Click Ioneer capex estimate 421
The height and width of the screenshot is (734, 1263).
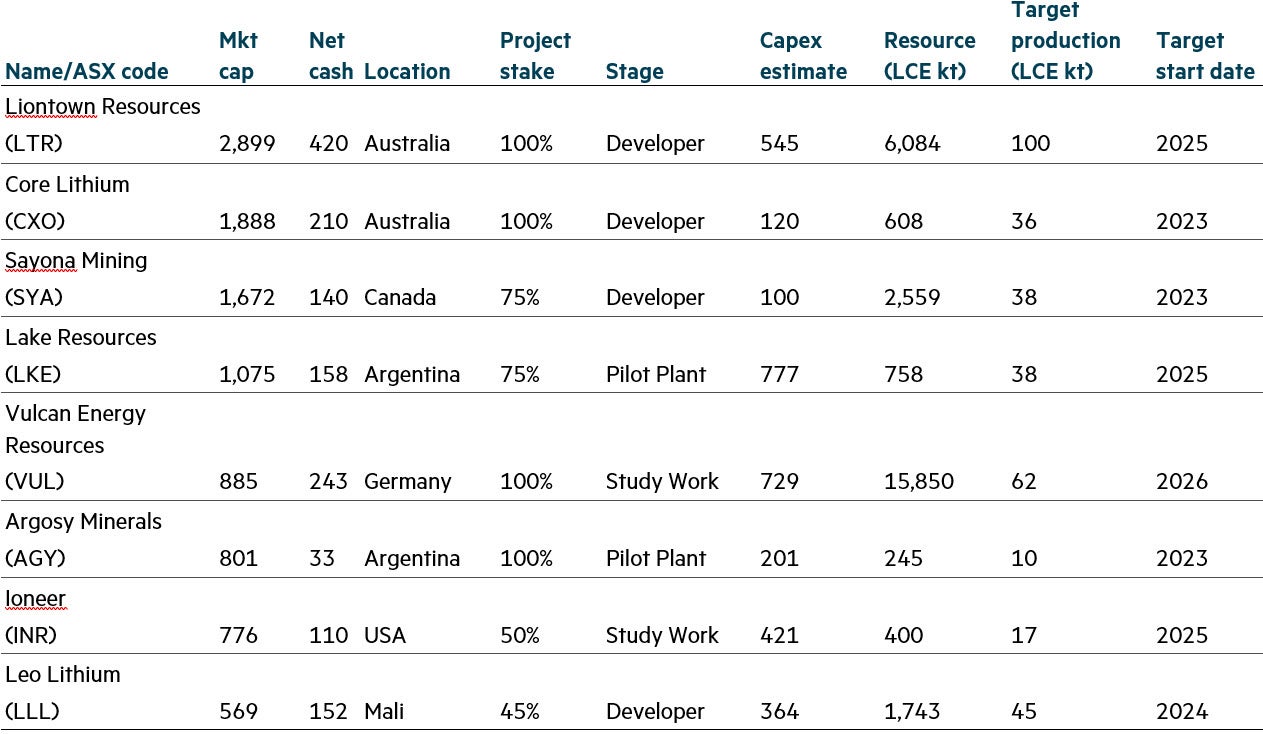point(780,635)
